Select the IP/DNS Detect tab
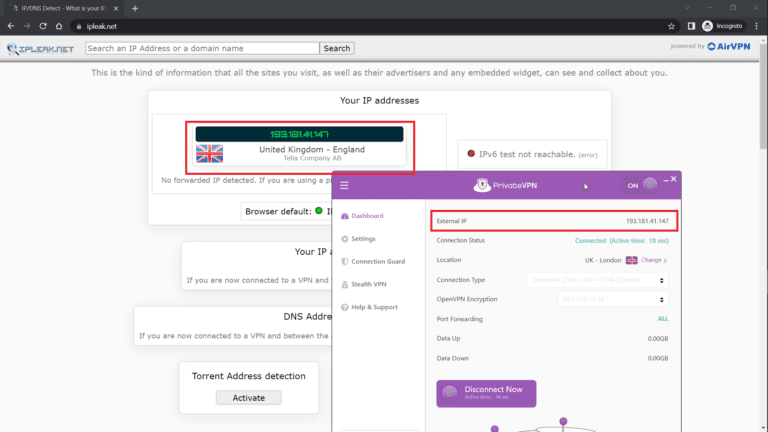Screen dimensions: 768x432 (x=64, y=8)
